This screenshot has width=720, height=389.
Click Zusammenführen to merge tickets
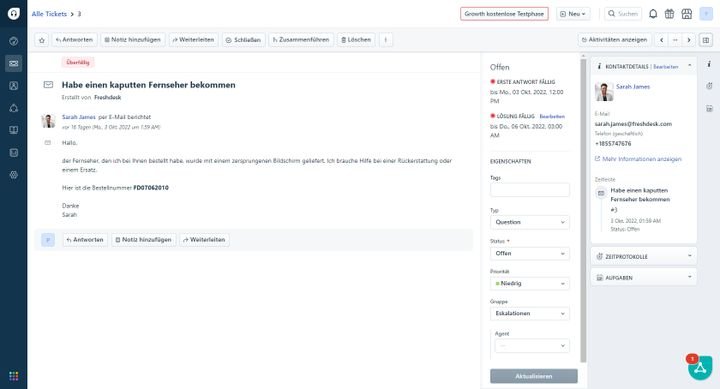pos(301,40)
